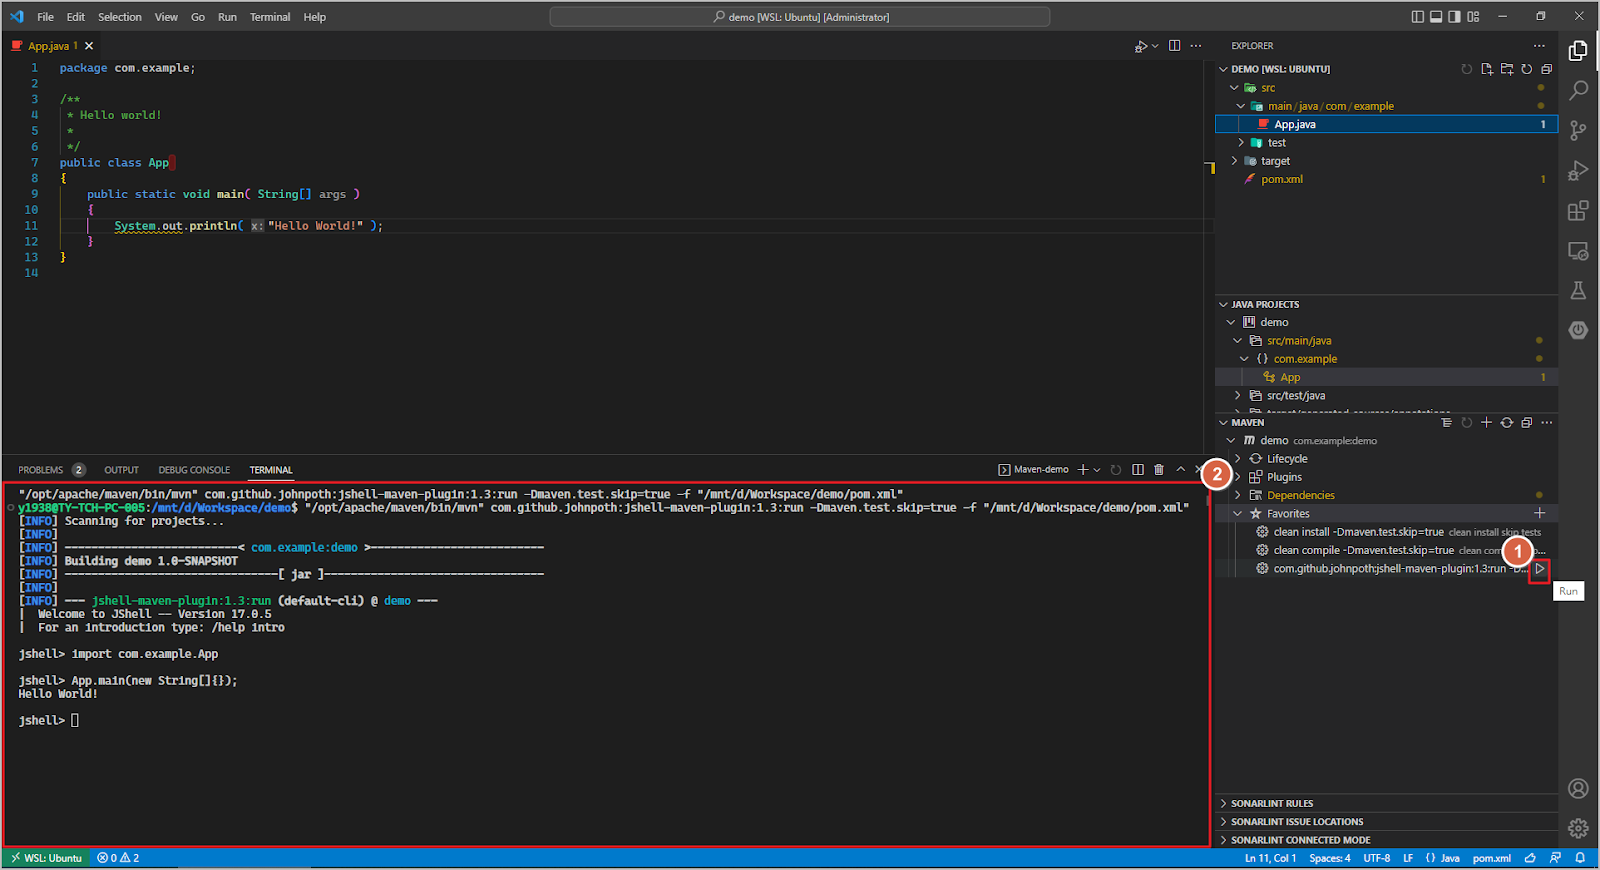Open the Extensions view in activity bar
This screenshot has width=1600, height=870.
tap(1578, 210)
